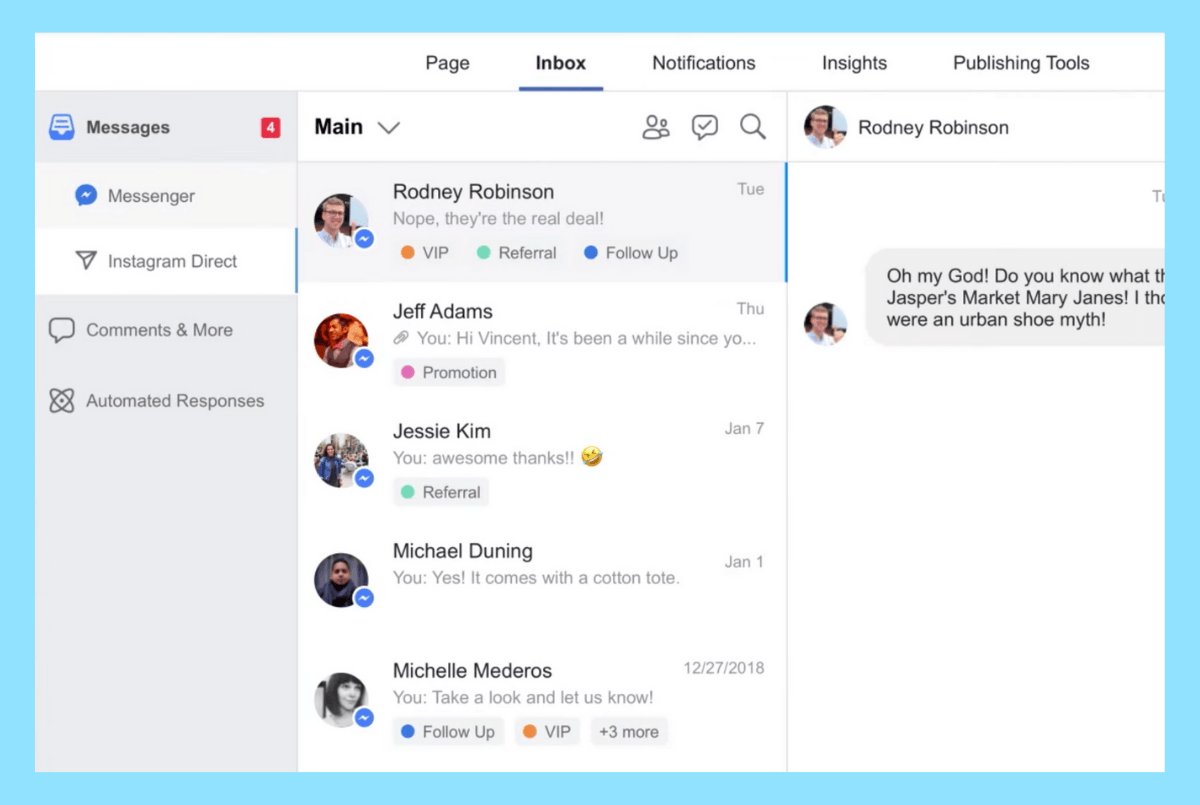Open Comments & More
The image size is (1200, 805).
[x=161, y=330]
